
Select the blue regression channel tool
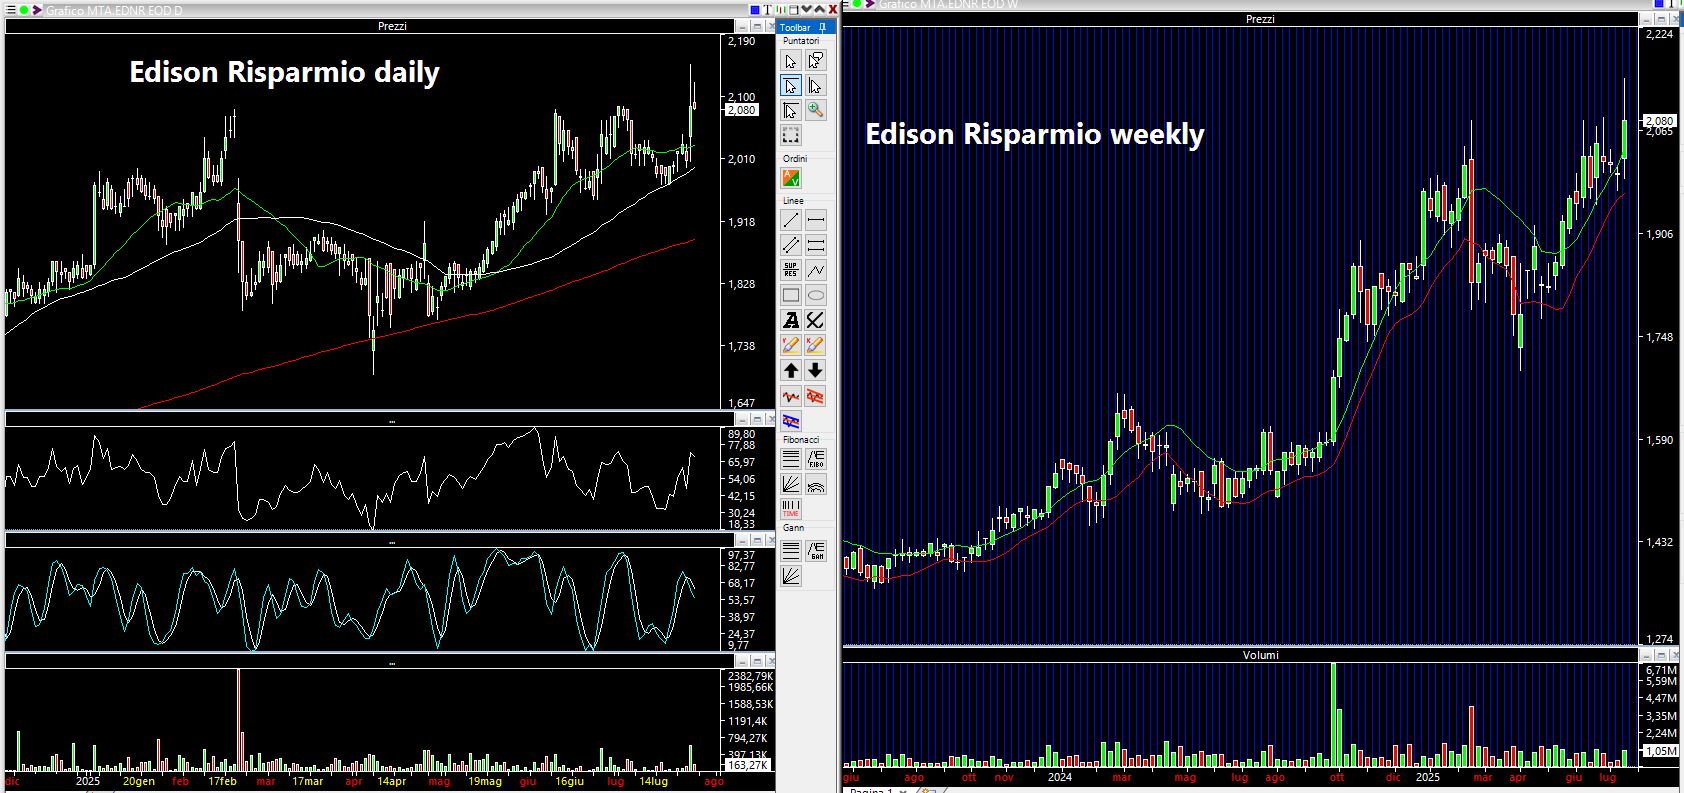791,421
